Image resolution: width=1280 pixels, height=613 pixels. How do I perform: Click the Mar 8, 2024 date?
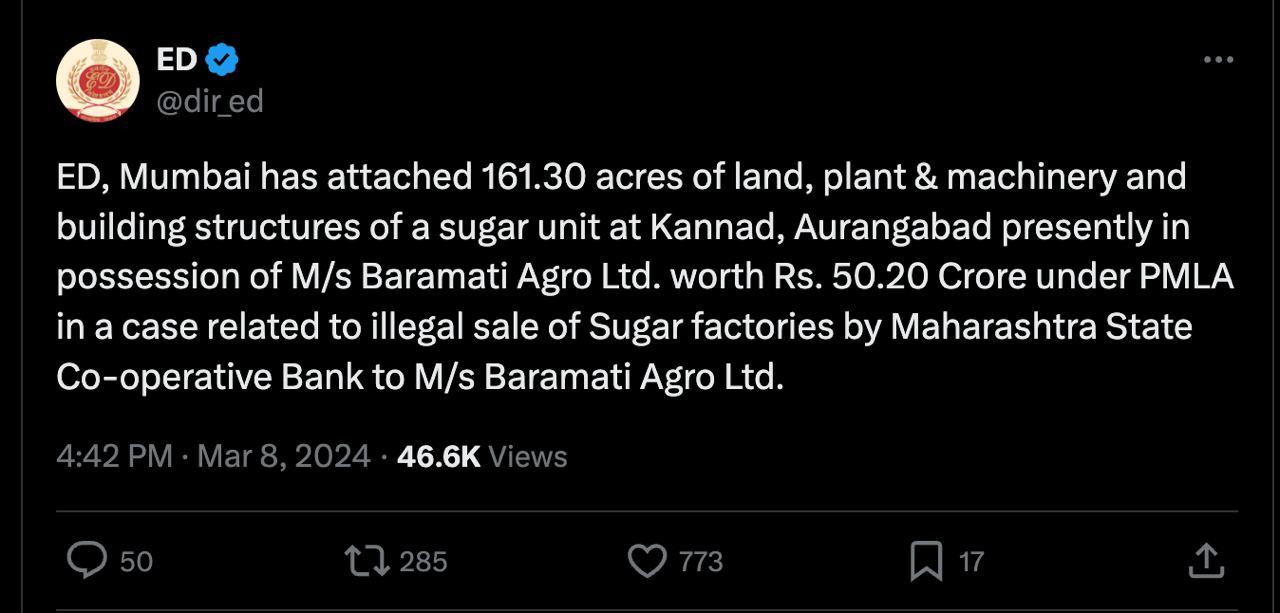284,457
